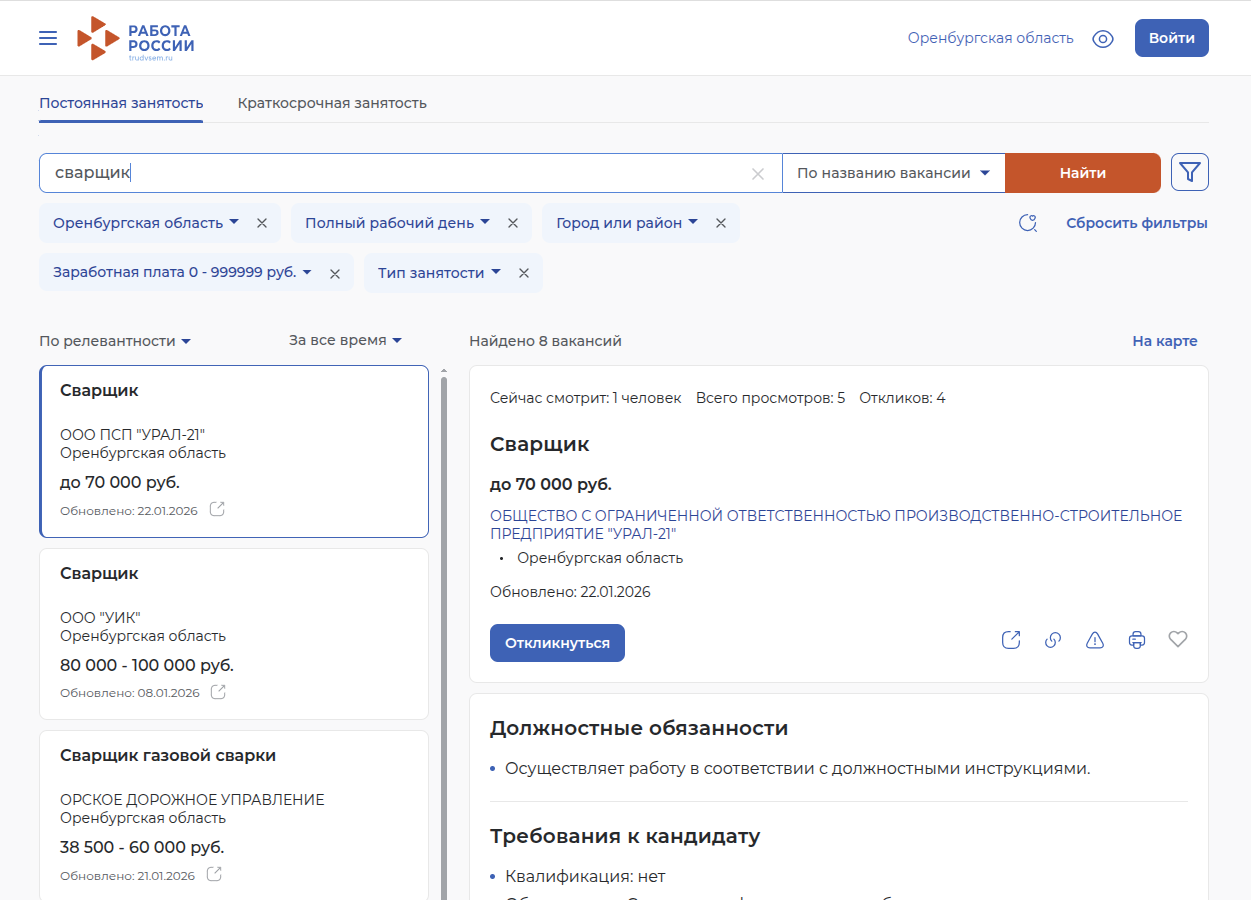
Task: Expand Тип занятости dropdown
Action: (439, 273)
